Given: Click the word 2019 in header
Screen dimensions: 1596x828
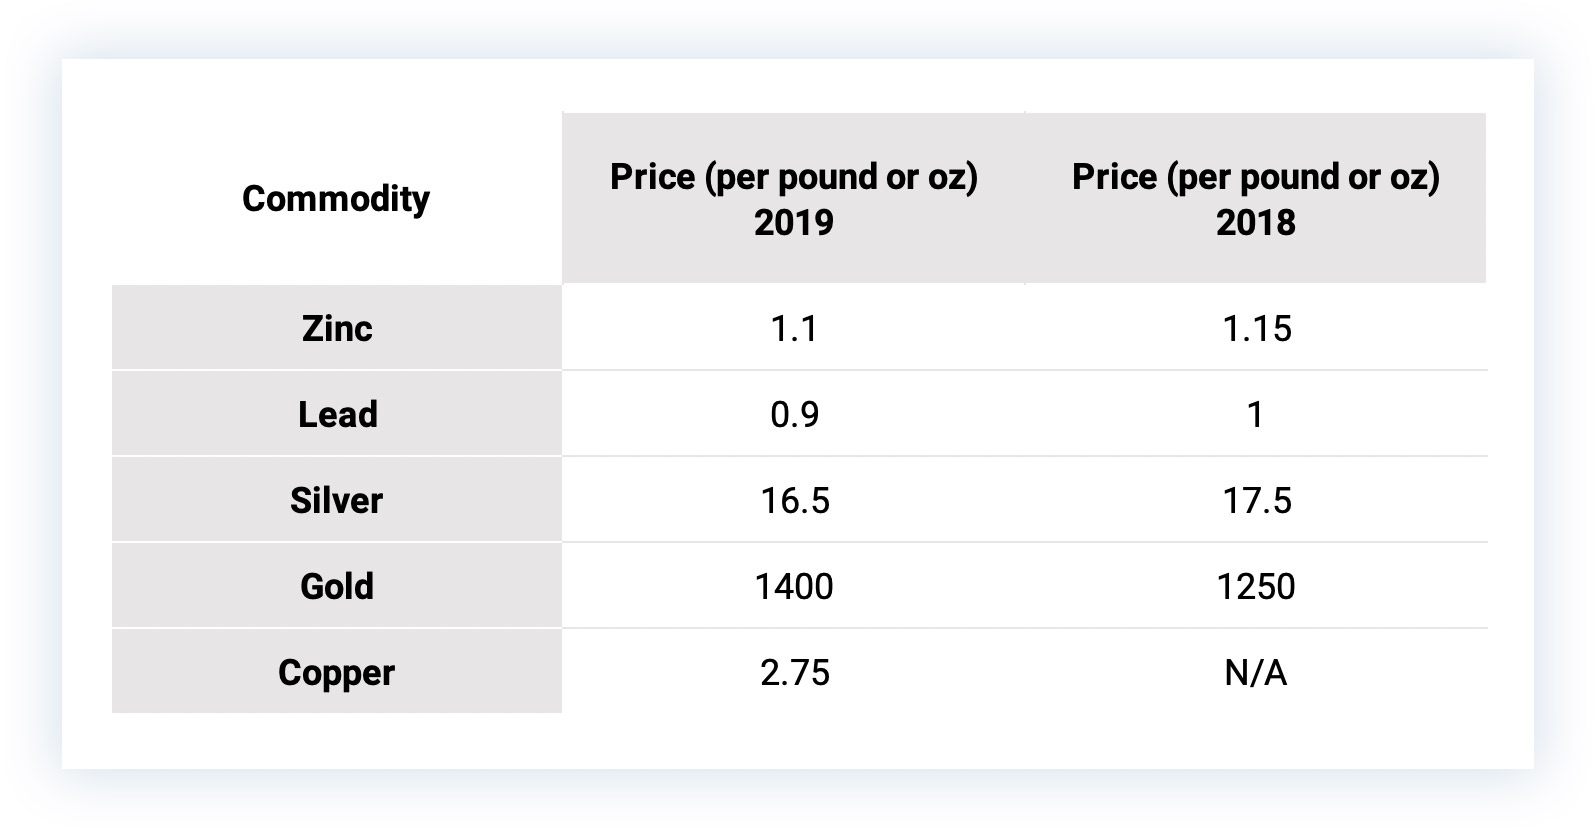Looking at the screenshot, I should click(x=794, y=222).
